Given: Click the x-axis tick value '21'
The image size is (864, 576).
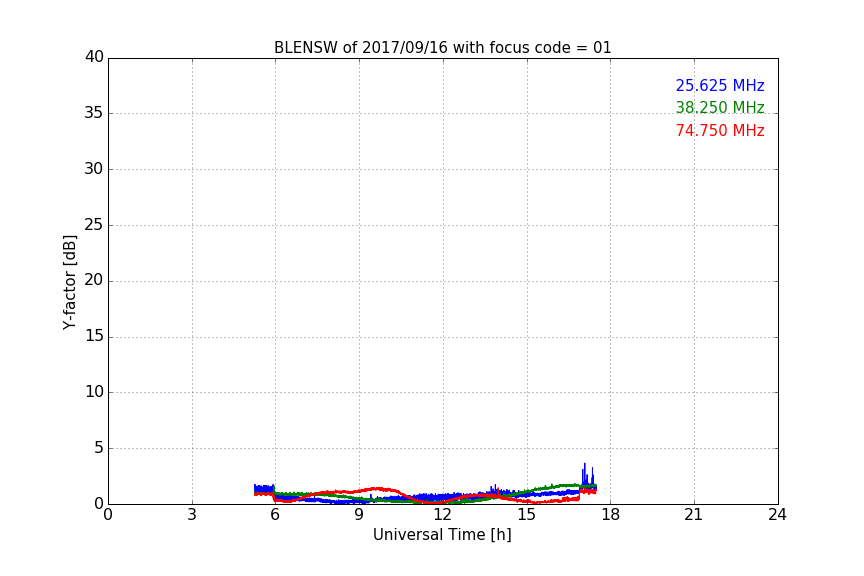Looking at the screenshot, I should point(694,515).
